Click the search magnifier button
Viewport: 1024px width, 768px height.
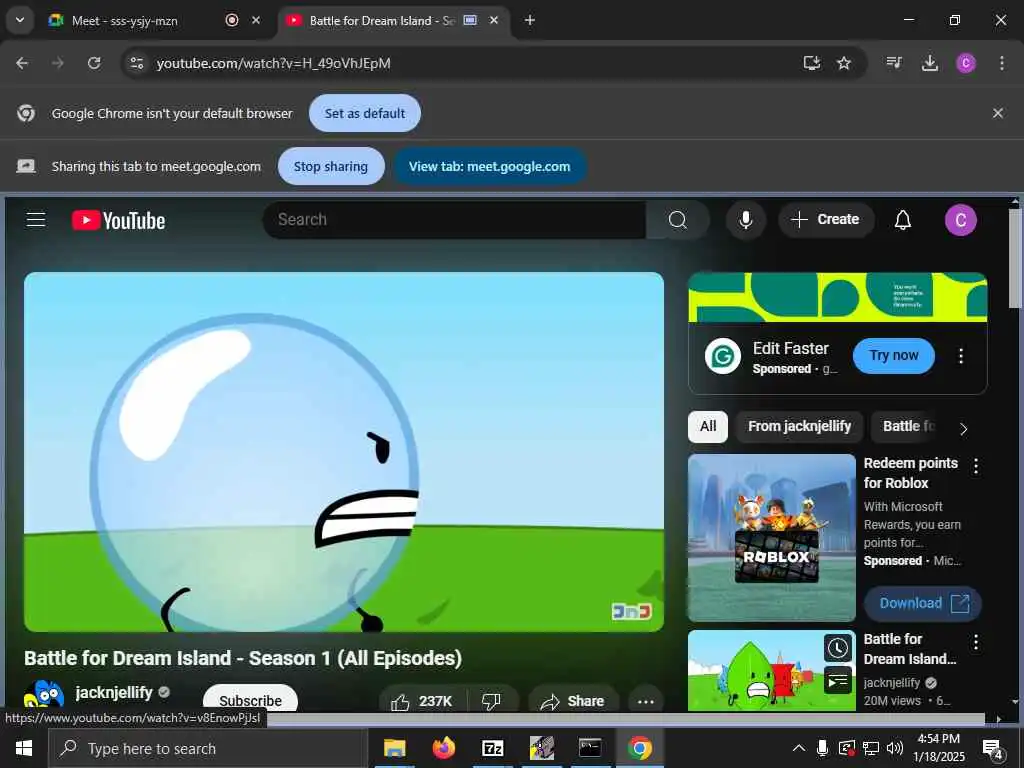[x=677, y=220]
